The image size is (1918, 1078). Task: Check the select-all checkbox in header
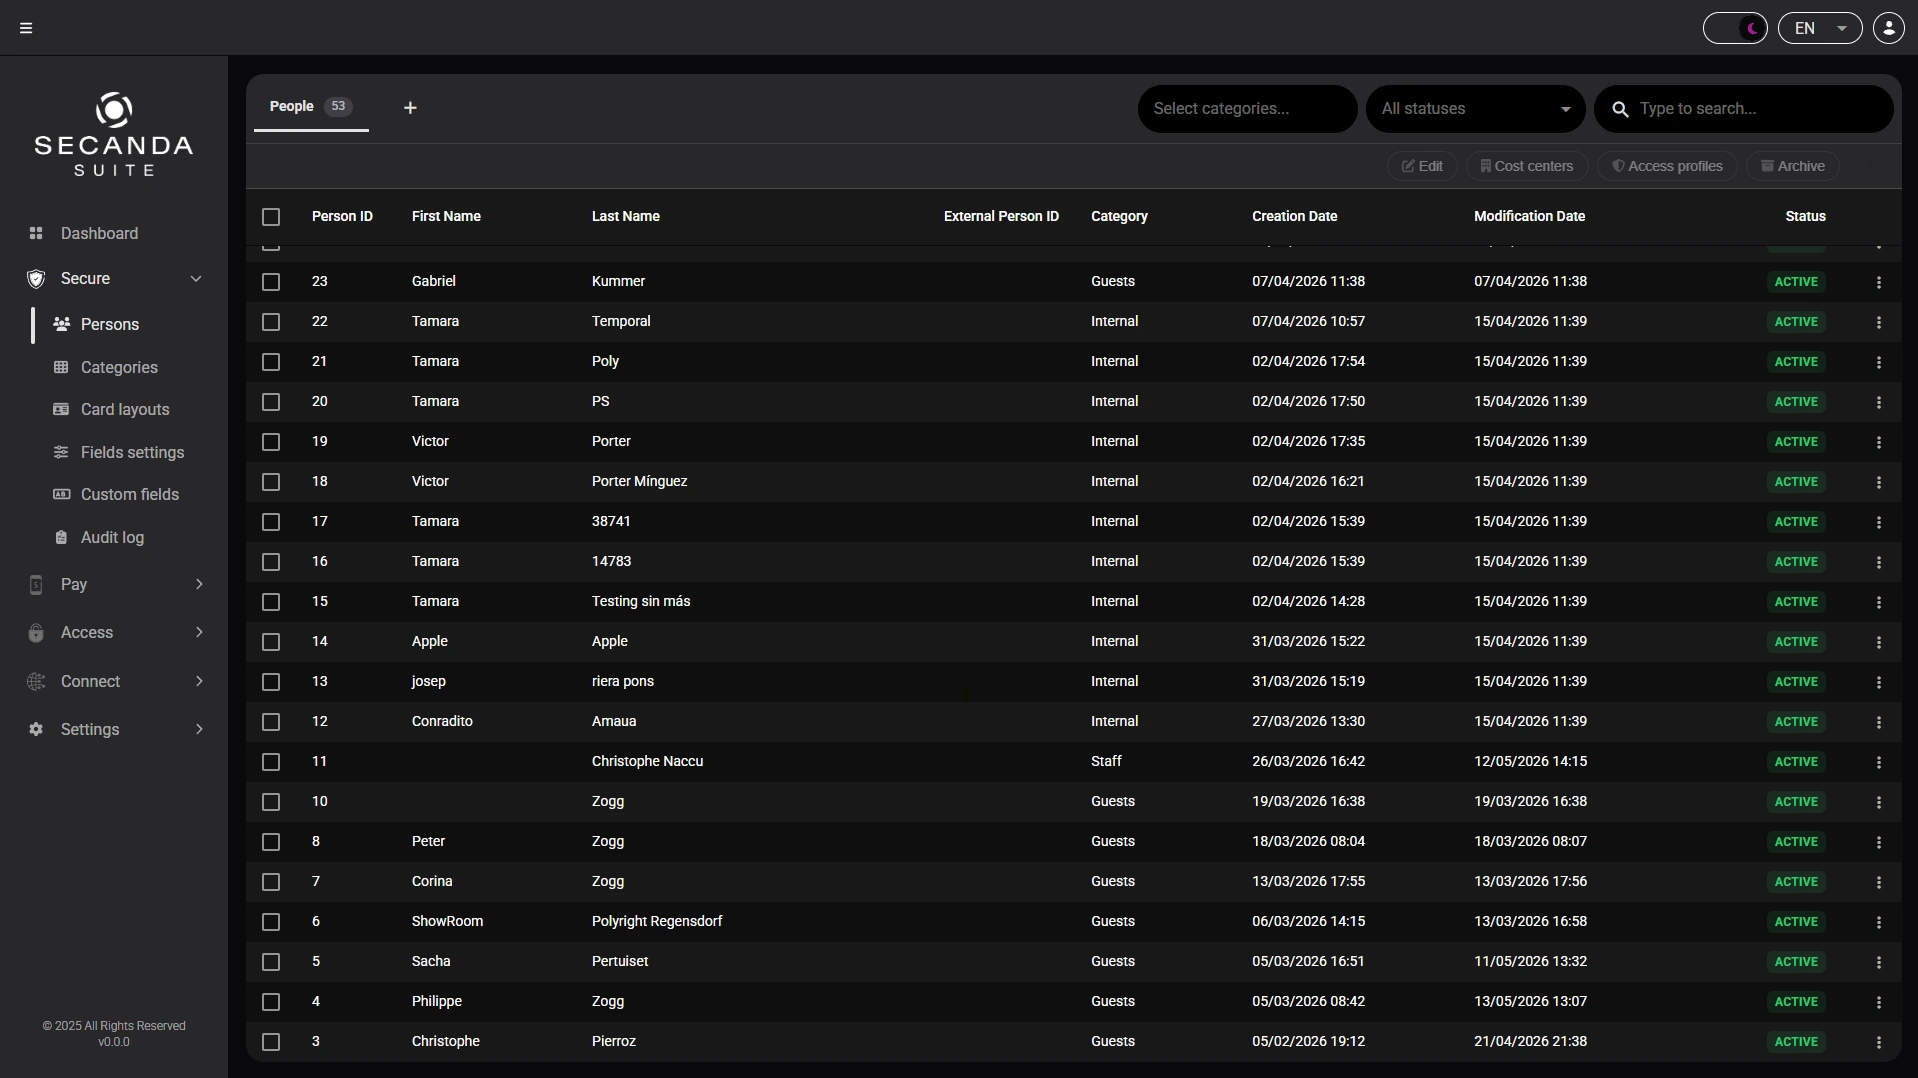tap(271, 217)
